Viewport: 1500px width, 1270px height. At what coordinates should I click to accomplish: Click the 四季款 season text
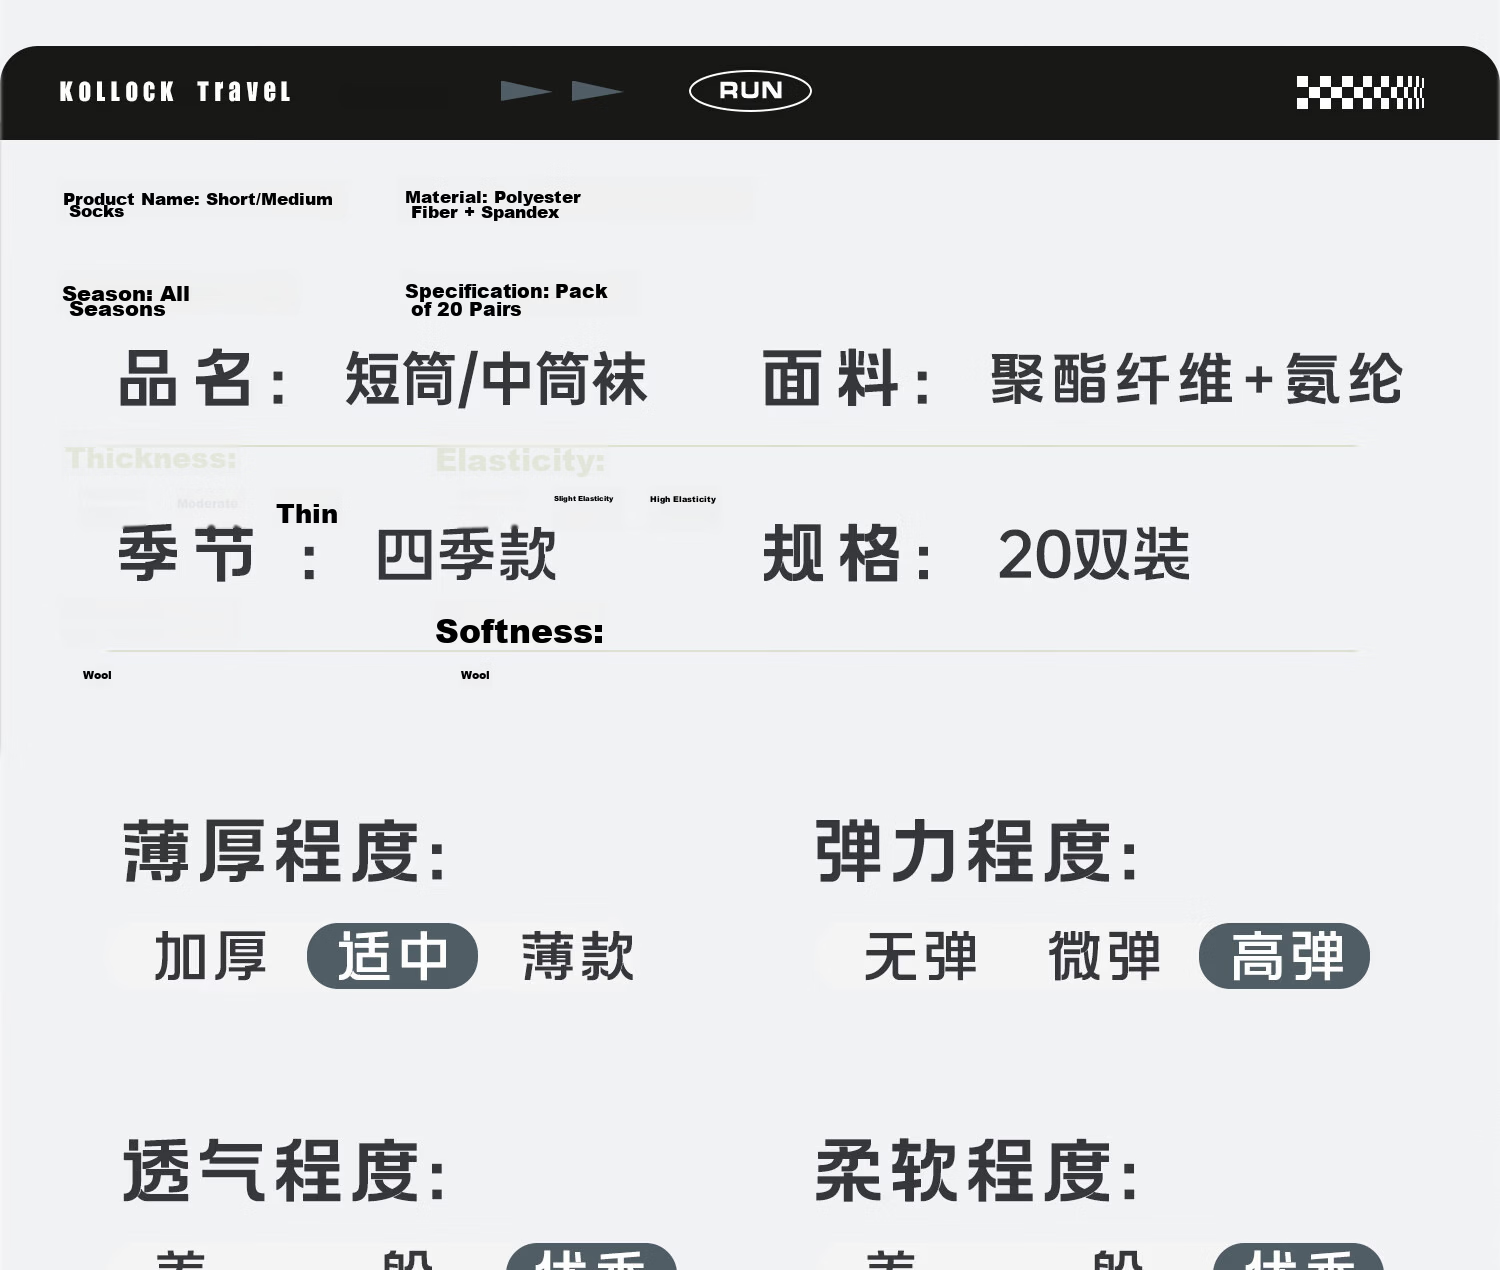(466, 555)
